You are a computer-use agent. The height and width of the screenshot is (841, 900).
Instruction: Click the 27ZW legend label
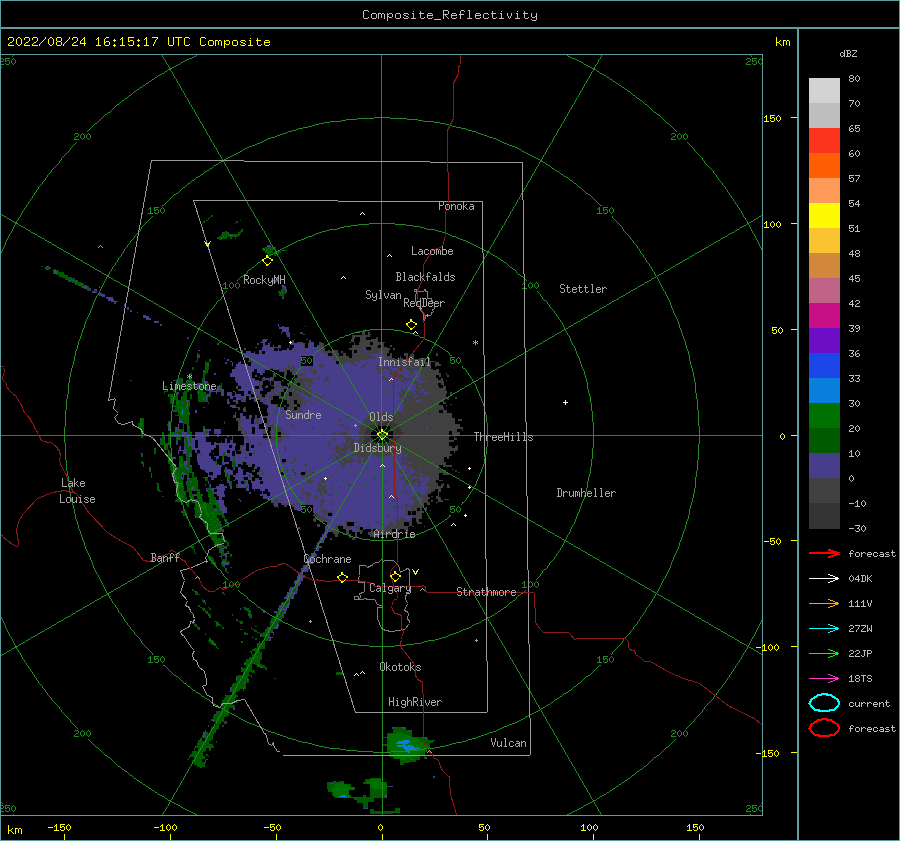coord(860,629)
